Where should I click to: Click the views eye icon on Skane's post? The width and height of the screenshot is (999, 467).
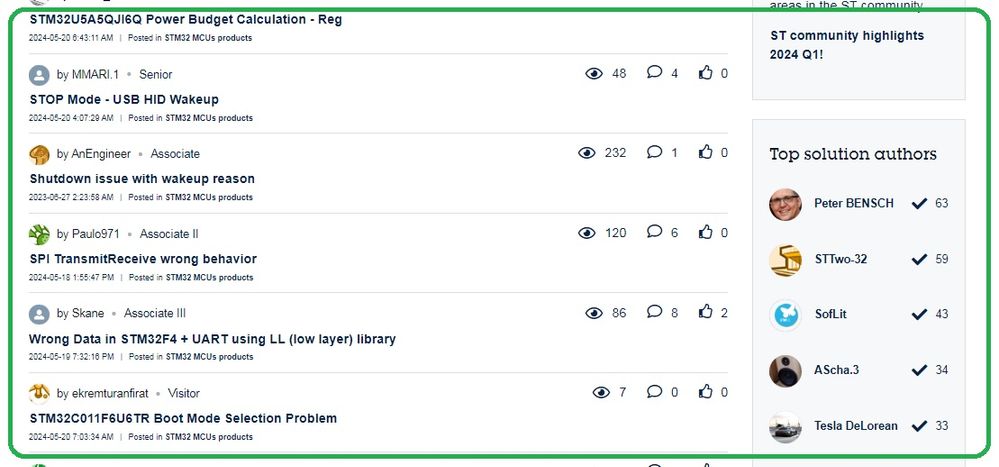pos(593,313)
